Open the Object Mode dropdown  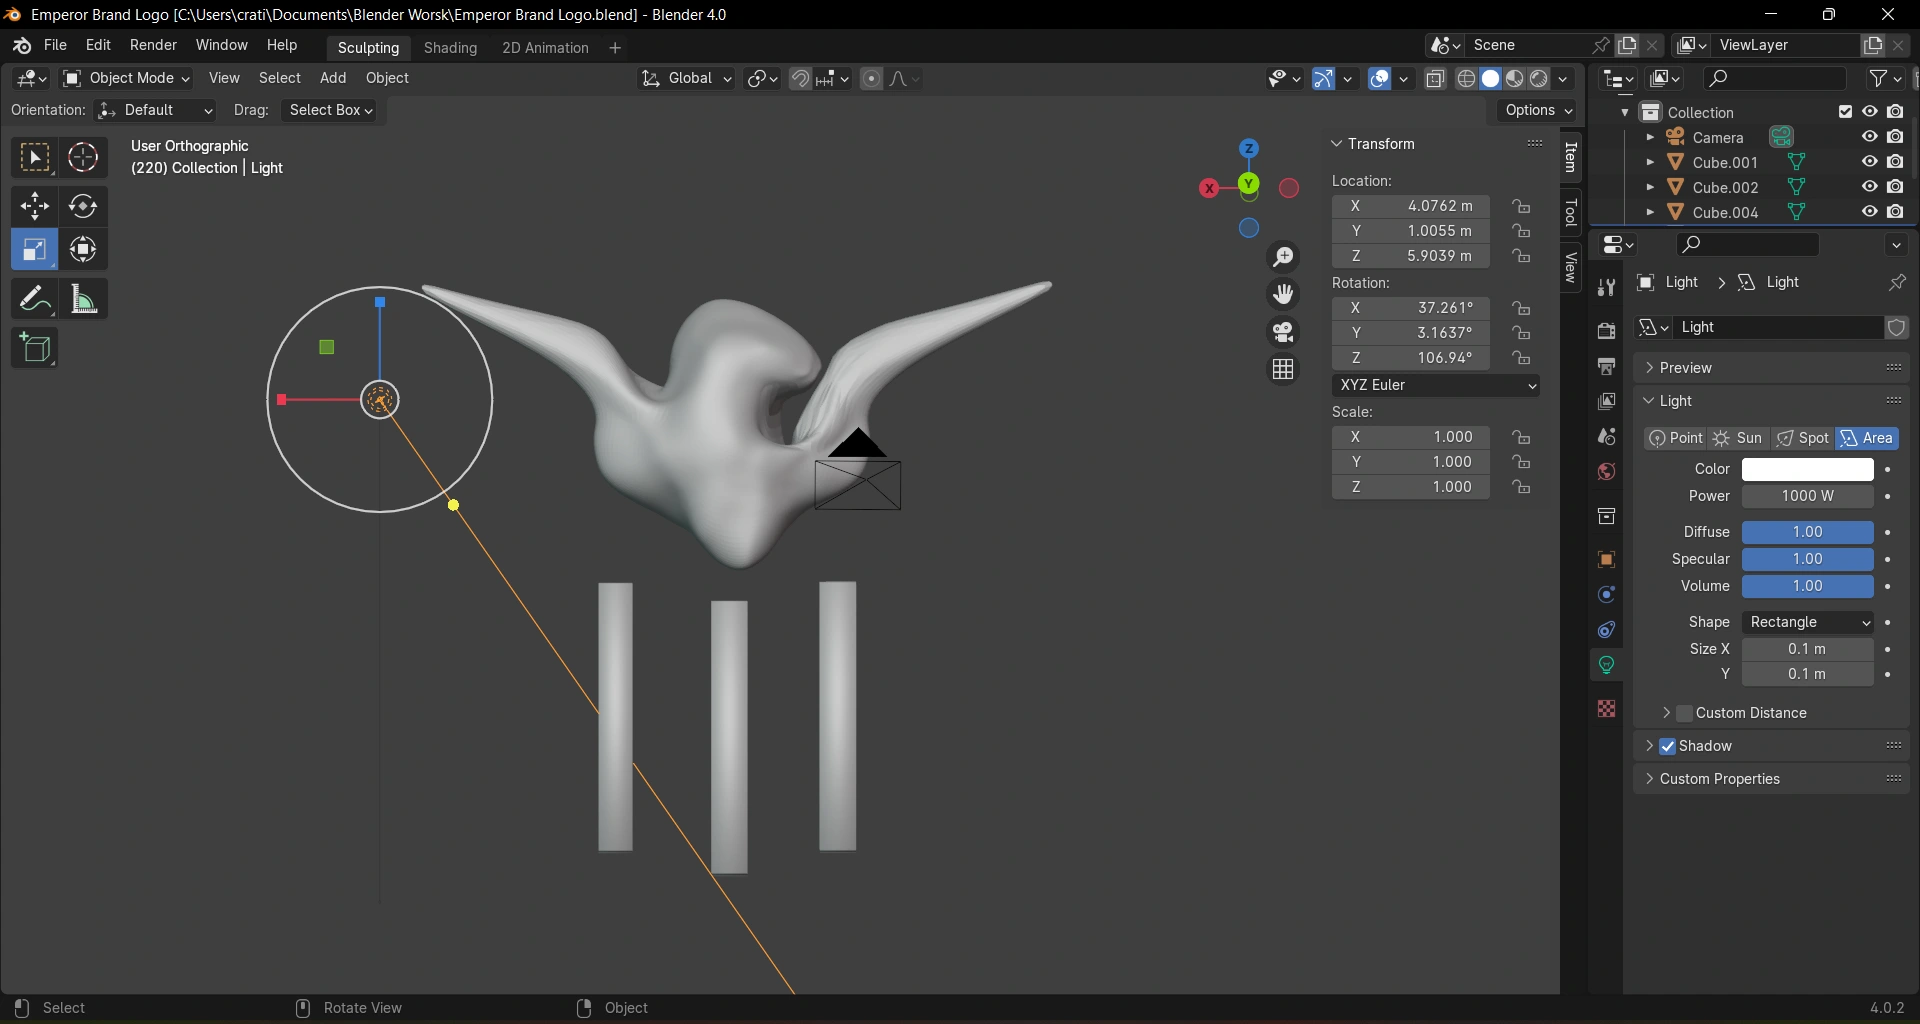pos(127,78)
